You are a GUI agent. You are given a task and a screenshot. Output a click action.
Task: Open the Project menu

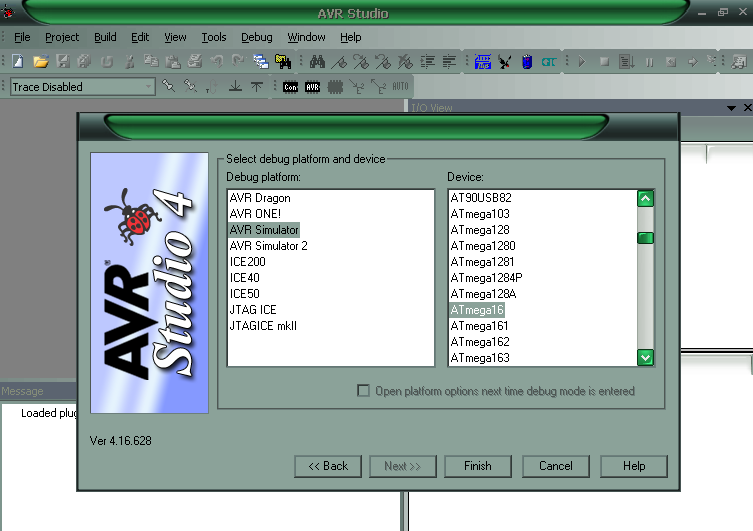click(x=62, y=37)
